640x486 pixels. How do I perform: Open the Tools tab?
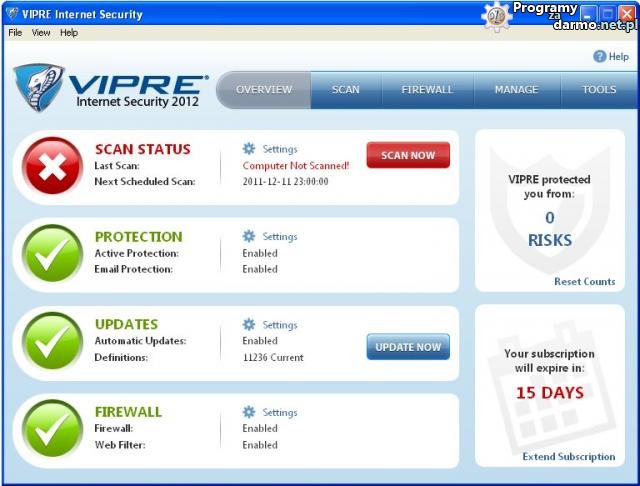pyautogui.click(x=599, y=90)
